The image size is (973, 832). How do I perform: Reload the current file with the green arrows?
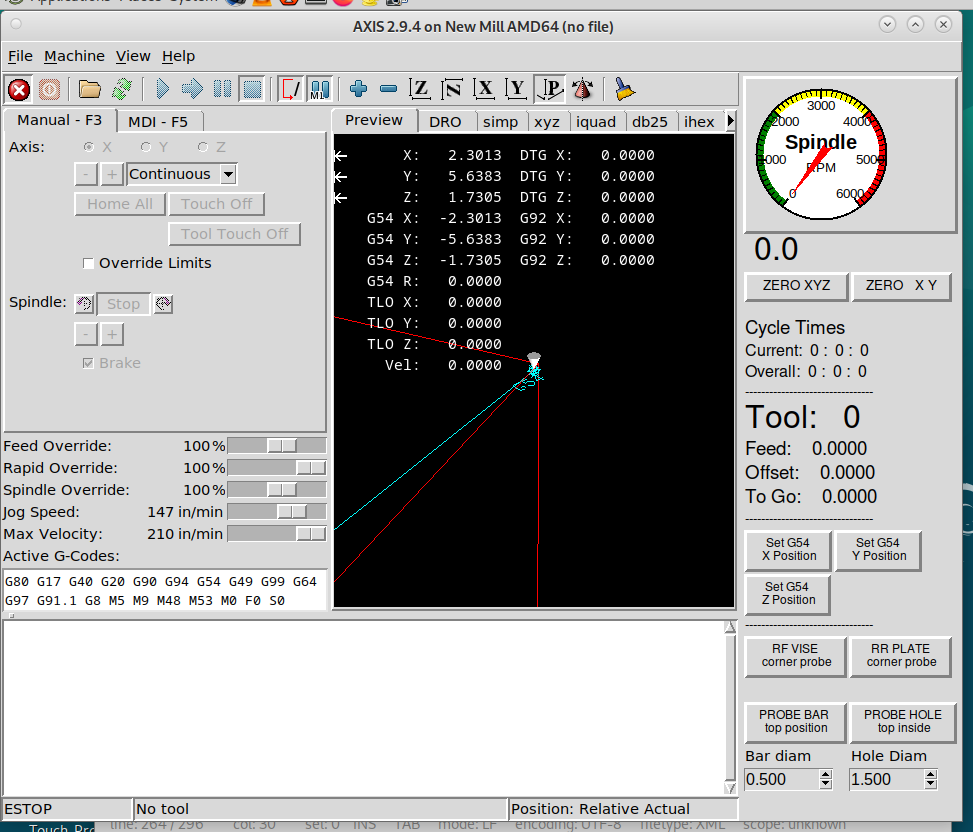pyautogui.click(x=122, y=90)
